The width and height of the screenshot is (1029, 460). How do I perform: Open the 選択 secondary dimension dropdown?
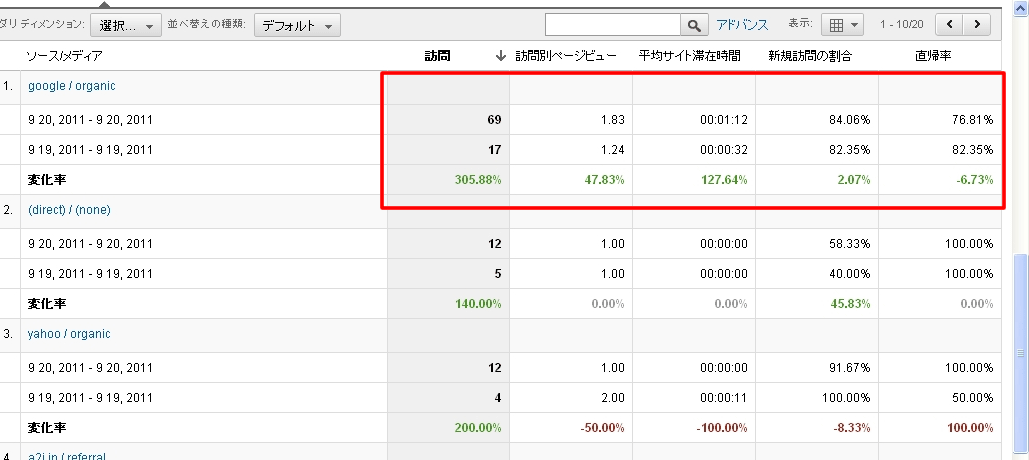(125, 25)
